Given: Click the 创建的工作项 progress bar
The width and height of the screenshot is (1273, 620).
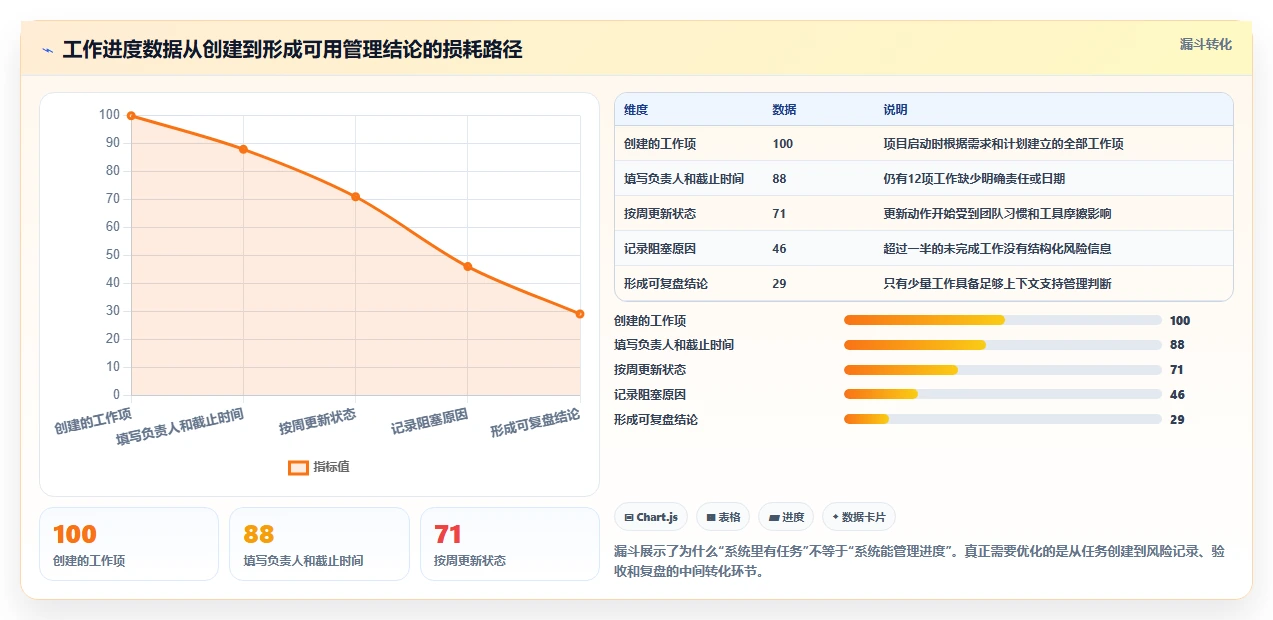Looking at the screenshot, I should pos(1003,320).
